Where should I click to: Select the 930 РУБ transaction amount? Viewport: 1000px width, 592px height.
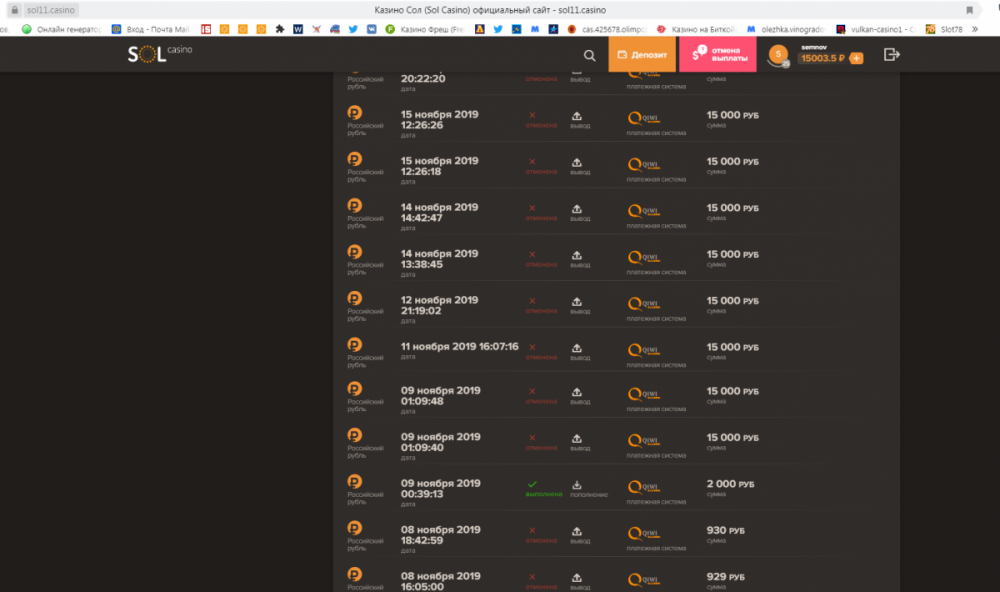click(x=725, y=530)
